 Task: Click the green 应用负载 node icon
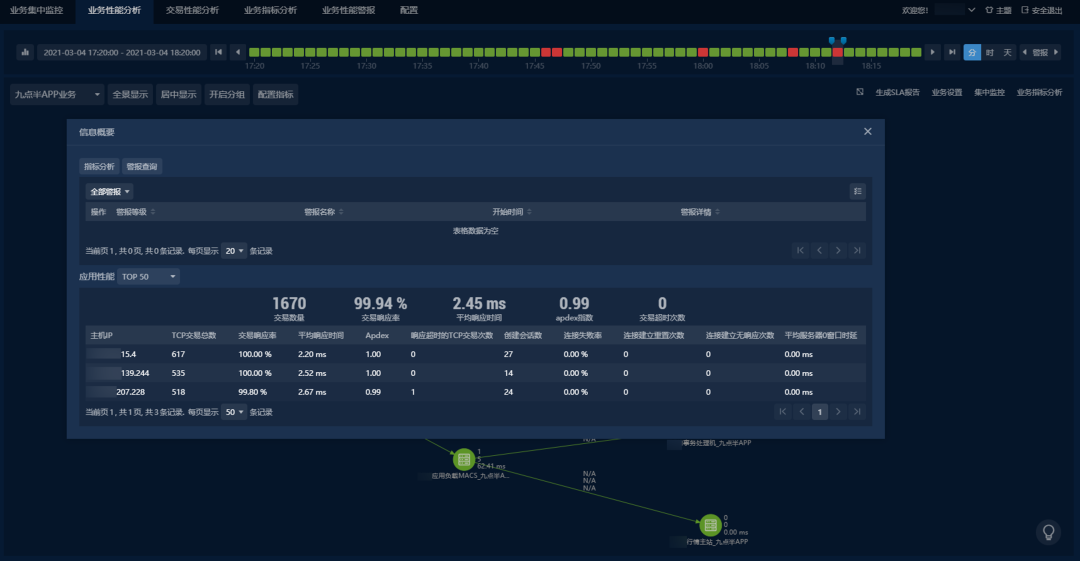tap(463, 459)
